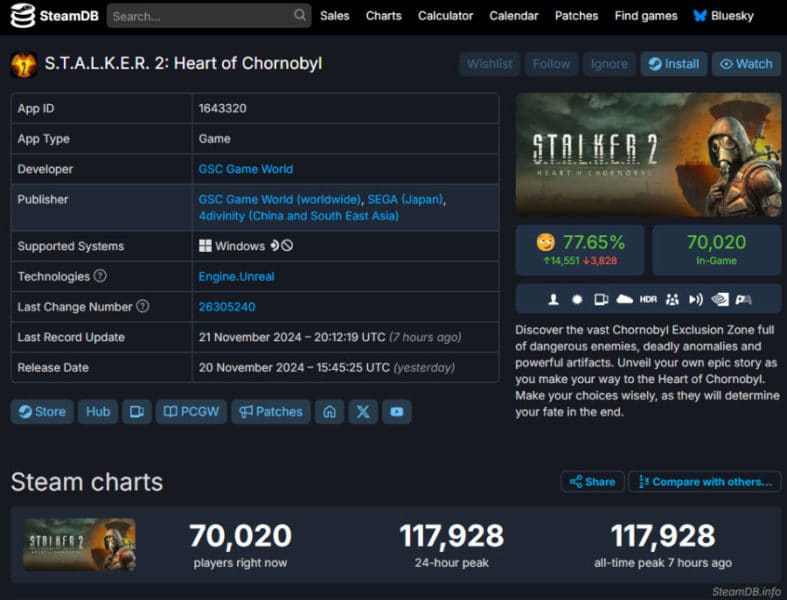Click the Watch button
The width and height of the screenshot is (787, 600).
click(x=746, y=64)
